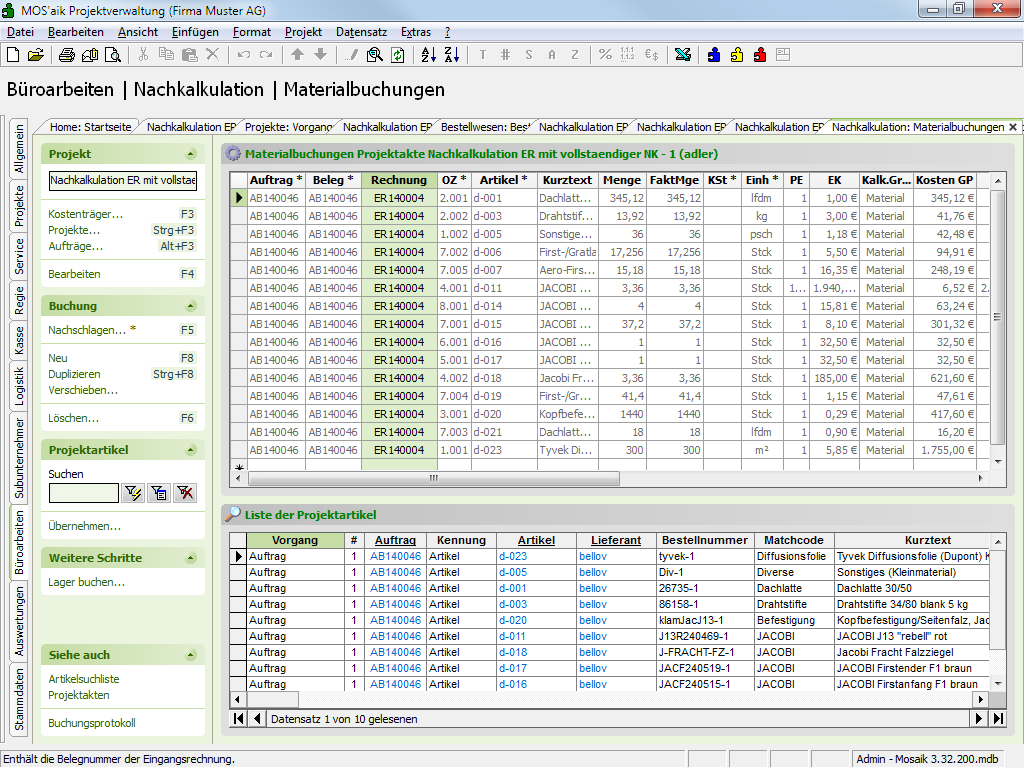
Task: Click the Artikel link d-023
Action: [513, 557]
